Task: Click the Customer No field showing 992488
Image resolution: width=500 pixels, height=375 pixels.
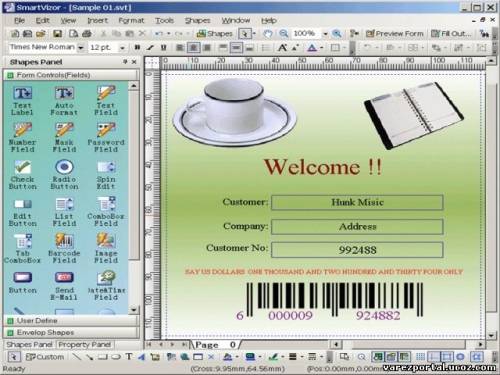Action: tap(357, 250)
